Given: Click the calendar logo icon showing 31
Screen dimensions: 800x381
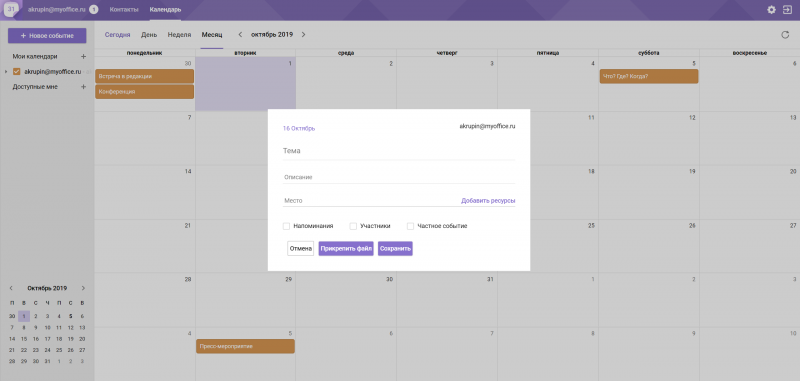Looking at the screenshot, I should pyautogui.click(x=11, y=9).
